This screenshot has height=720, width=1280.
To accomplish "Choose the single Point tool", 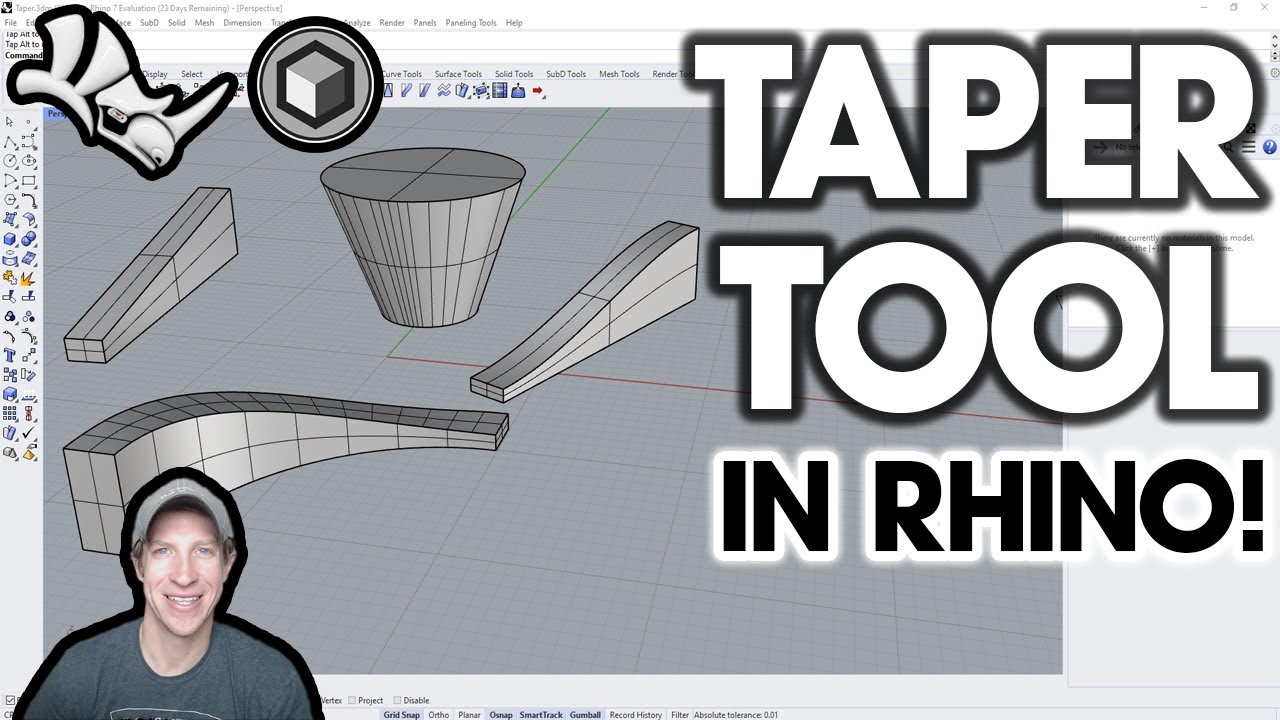I will click(29, 122).
